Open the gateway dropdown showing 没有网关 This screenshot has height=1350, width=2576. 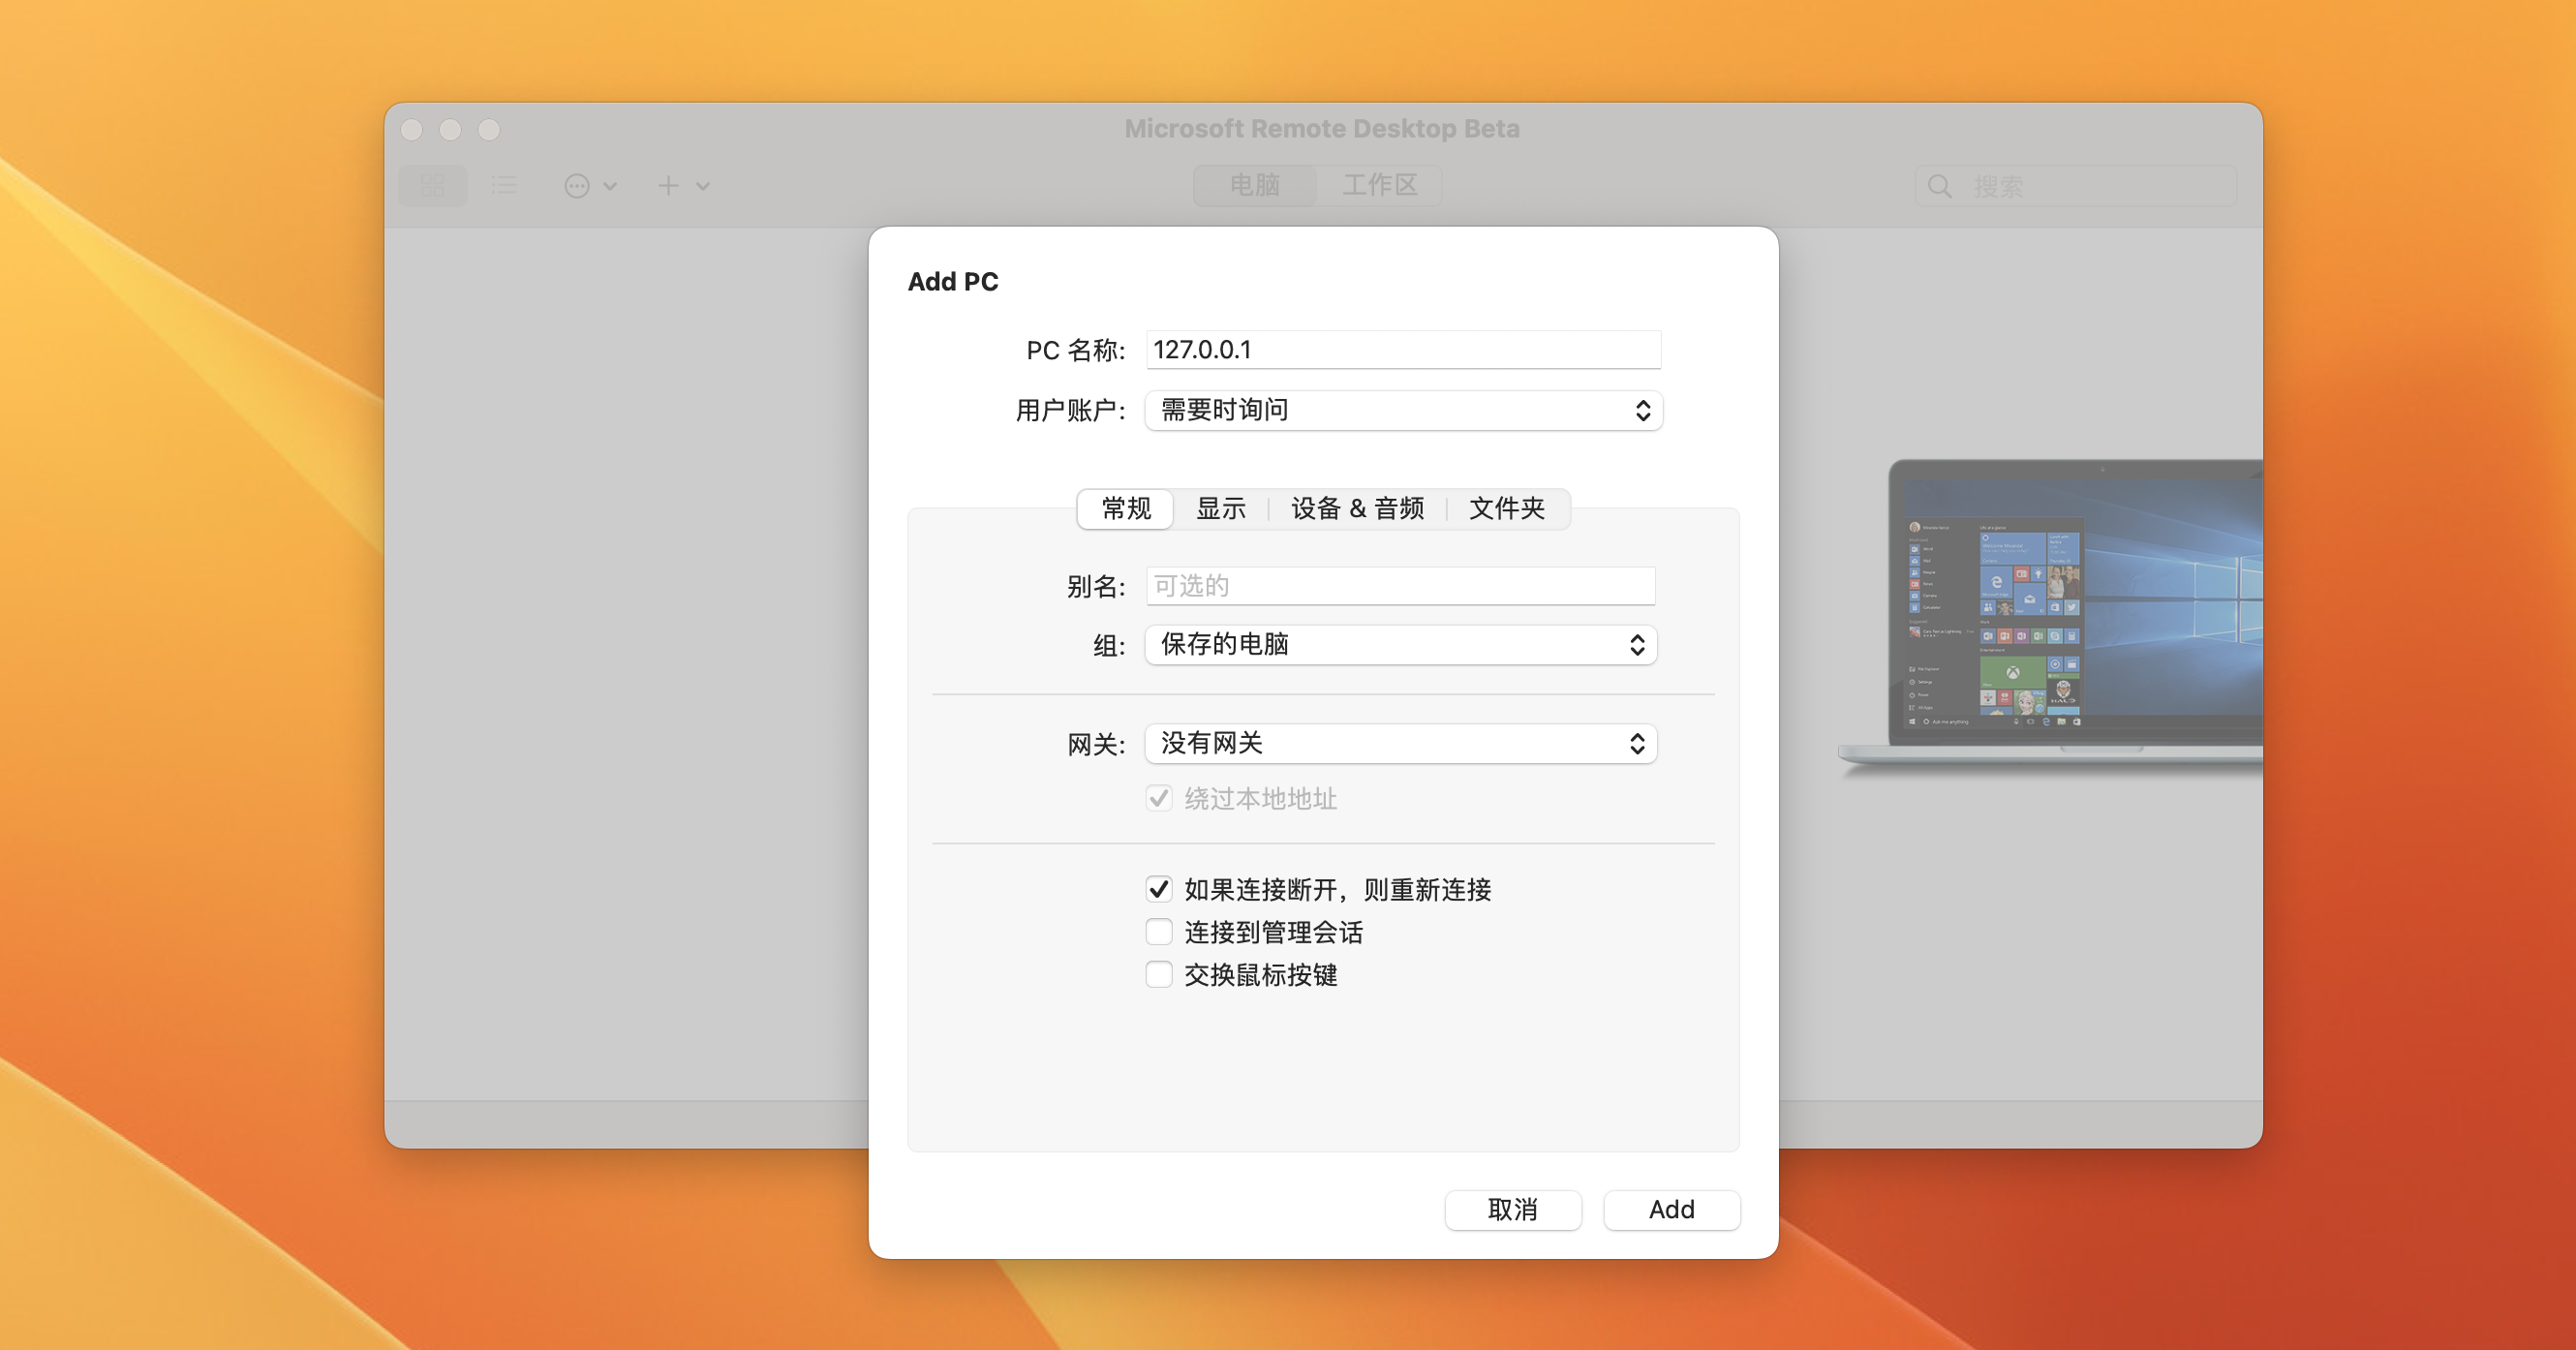[1400, 744]
